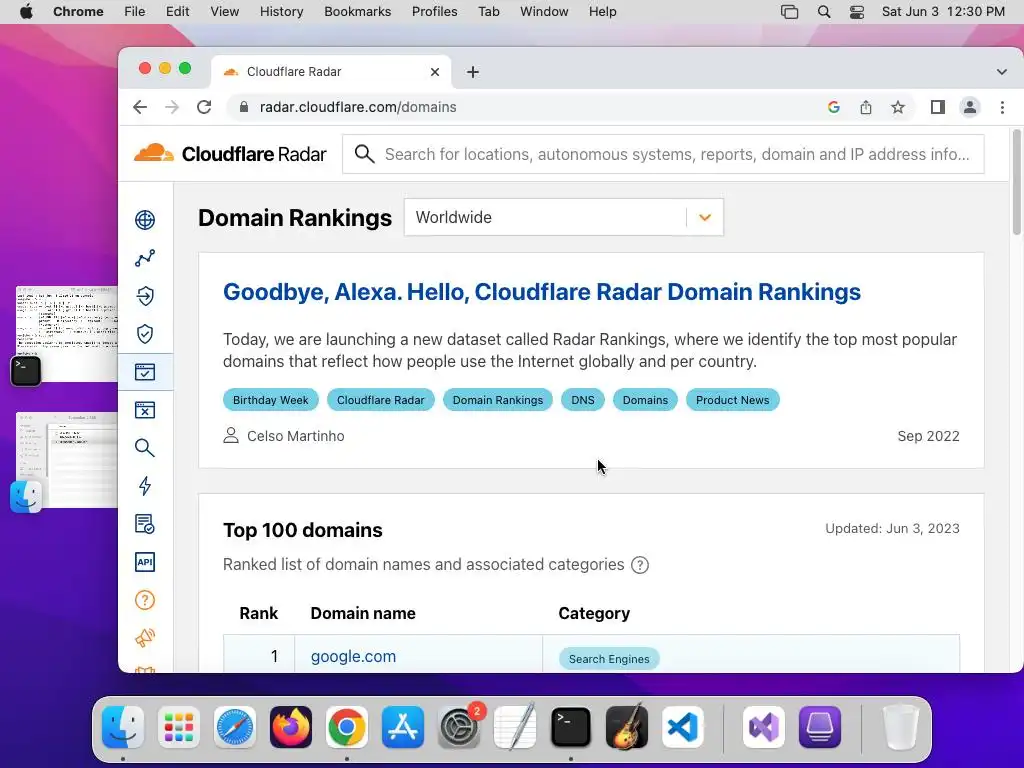The width and height of the screenshot is (1024, 768).
Task: Reload the page
Action: pyautogui.click(x=204, y=107)
